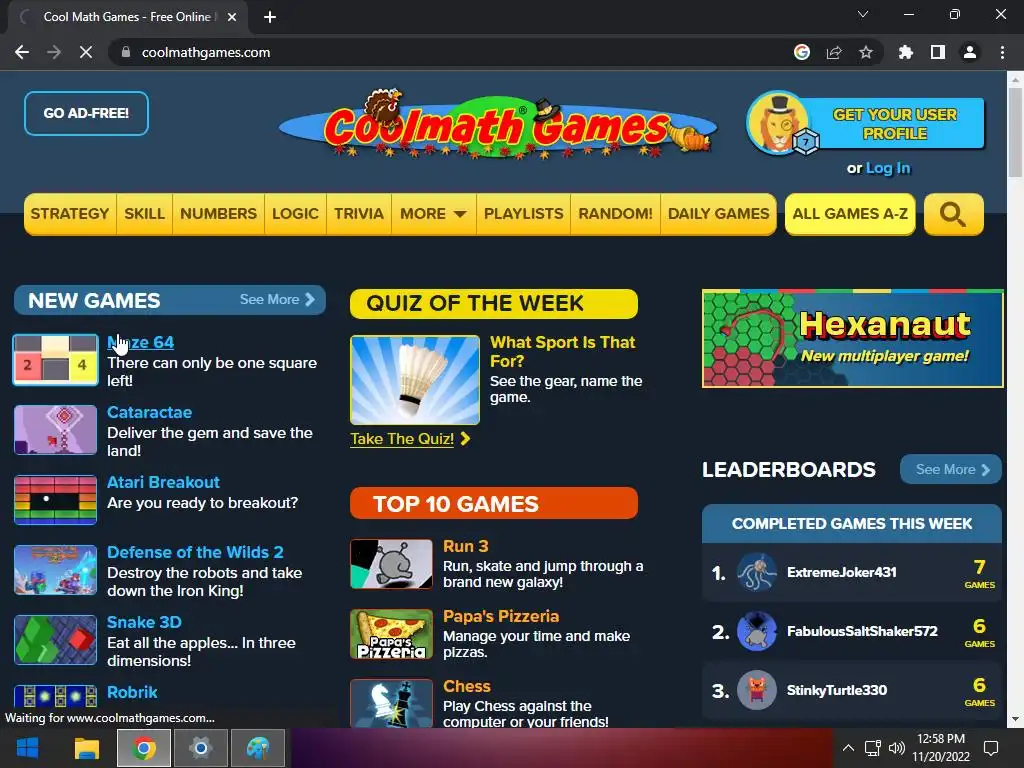The width and height of the screenshot is (1024, 768).
Task: Open the Extensions puzzle icon
Action: pos(906,52)
